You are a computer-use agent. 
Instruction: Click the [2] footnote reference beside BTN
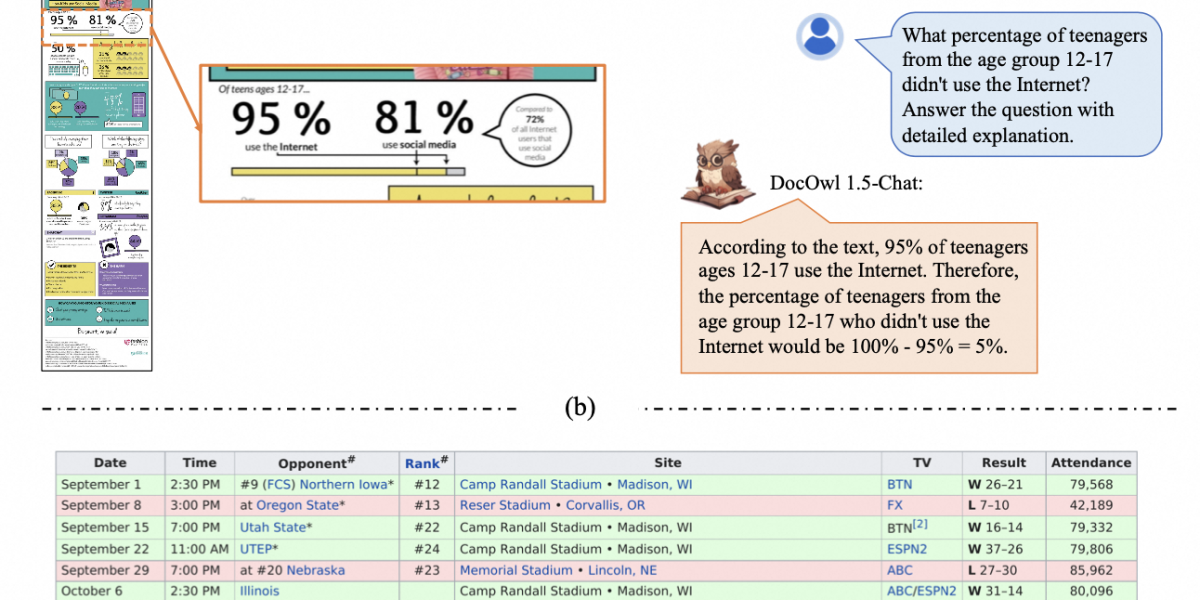pyautogui.click(x=920, y=525)
